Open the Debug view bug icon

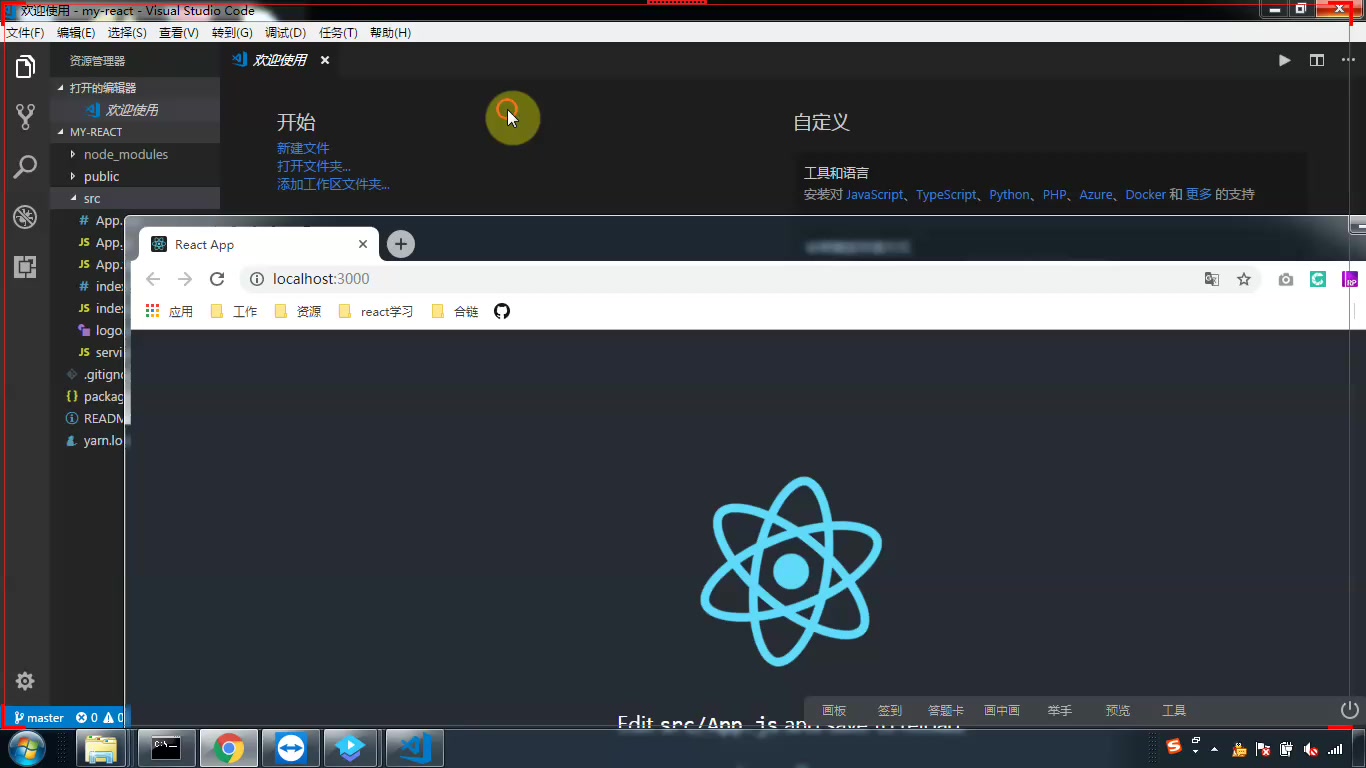coord(25,217)
